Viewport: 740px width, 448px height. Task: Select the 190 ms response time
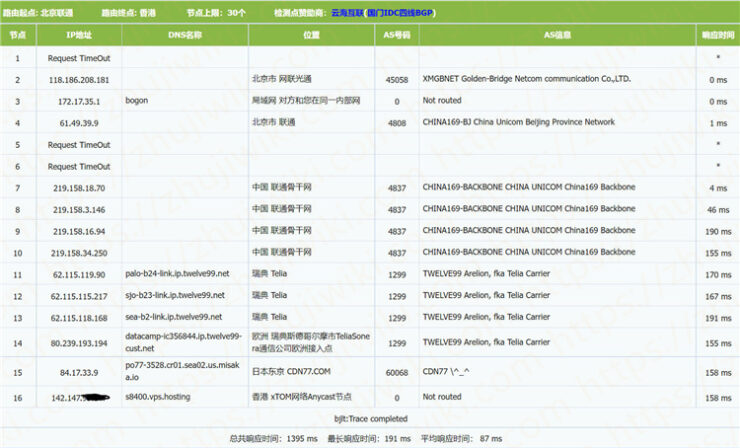pyautogui.click(x=718, y=231)
